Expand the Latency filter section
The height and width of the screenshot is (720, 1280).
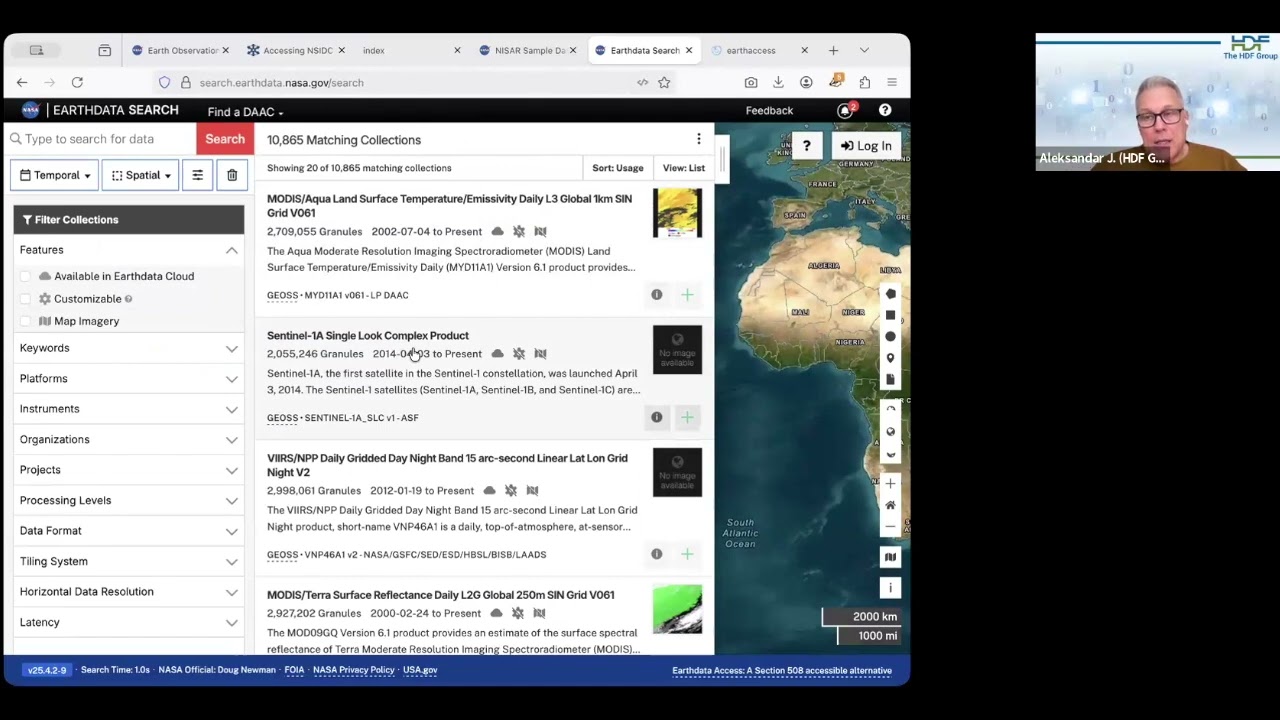(129, 623)
